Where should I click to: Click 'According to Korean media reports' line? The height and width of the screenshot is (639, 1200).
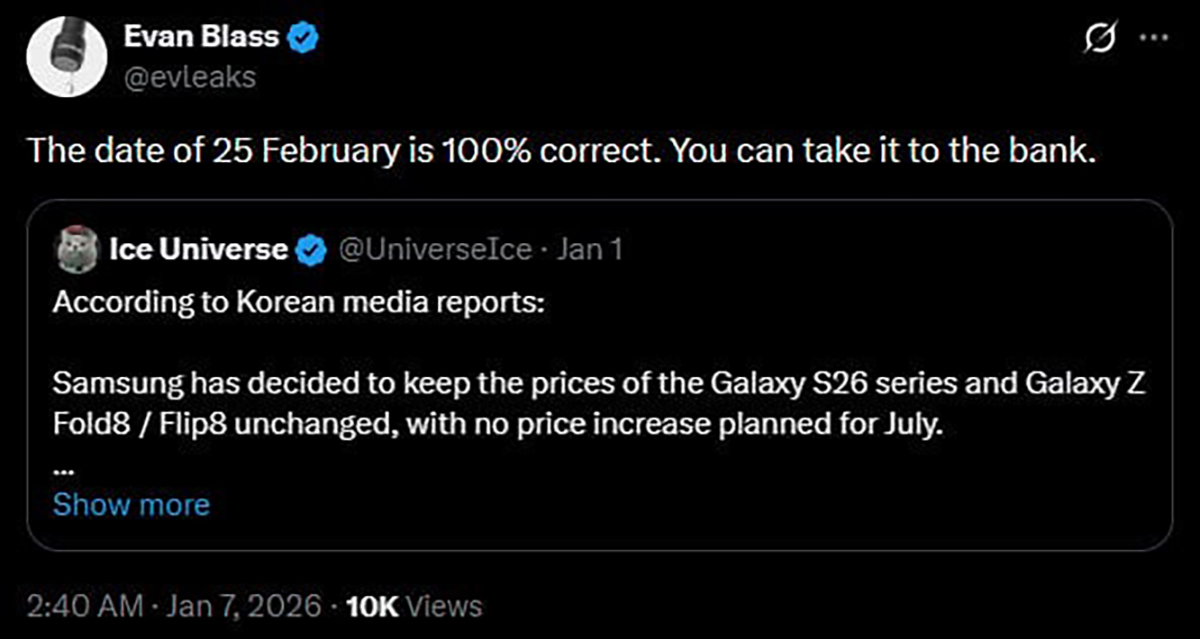point(299,302)
